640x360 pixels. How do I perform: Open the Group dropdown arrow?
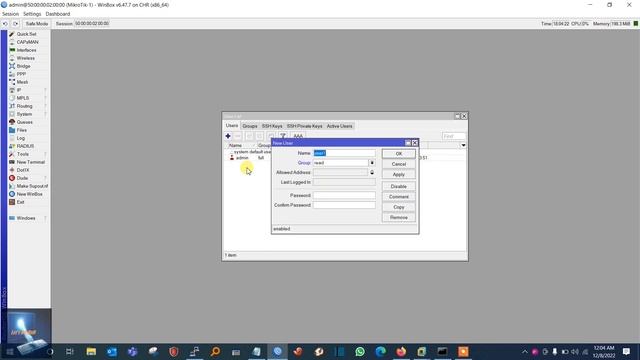point(372,163)
